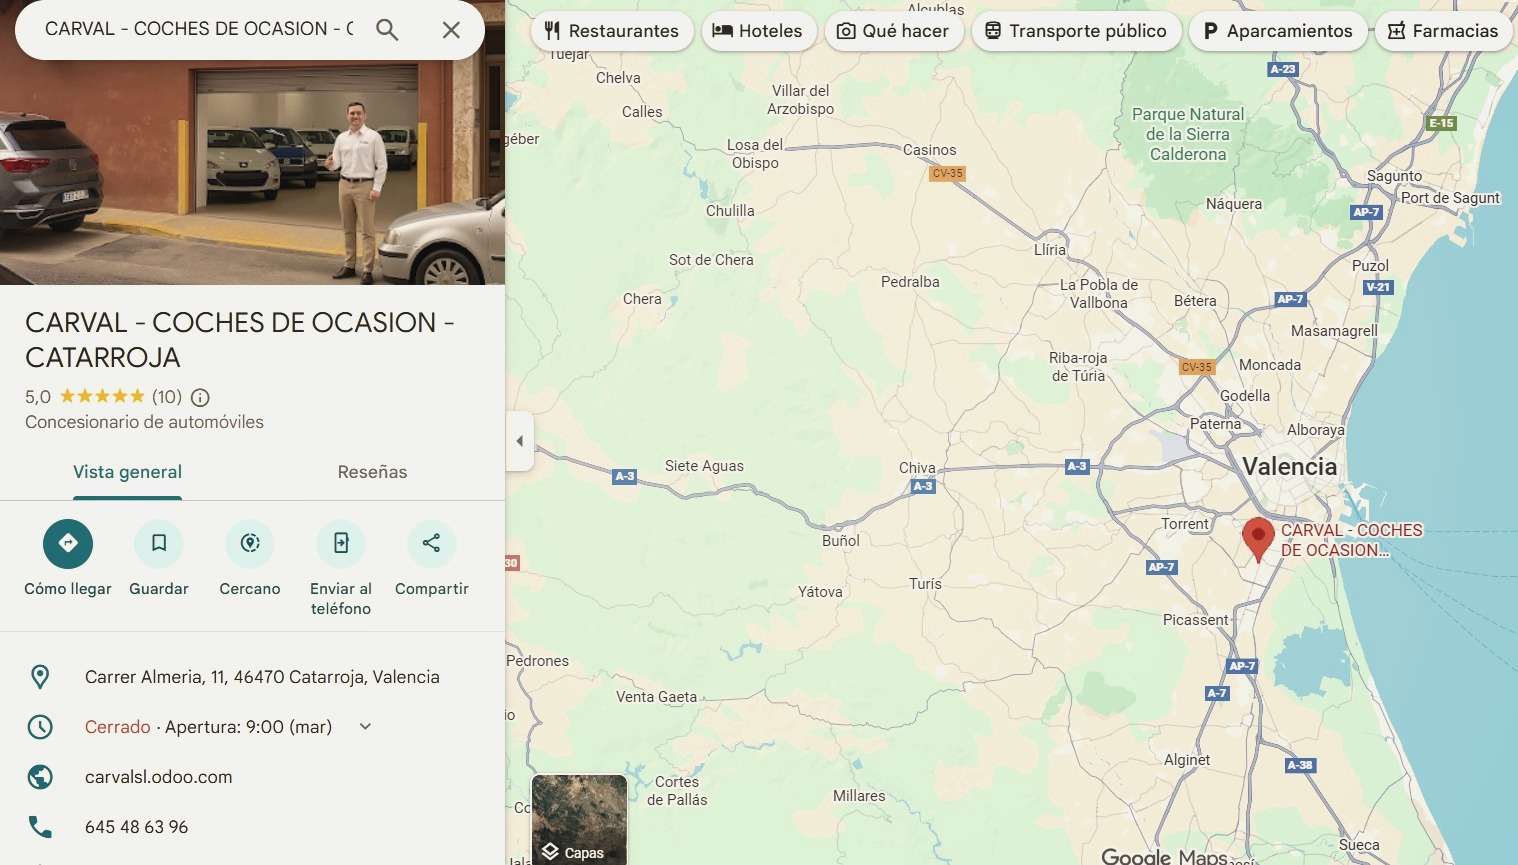Select the Vista general tab

[x=127, y=472]
